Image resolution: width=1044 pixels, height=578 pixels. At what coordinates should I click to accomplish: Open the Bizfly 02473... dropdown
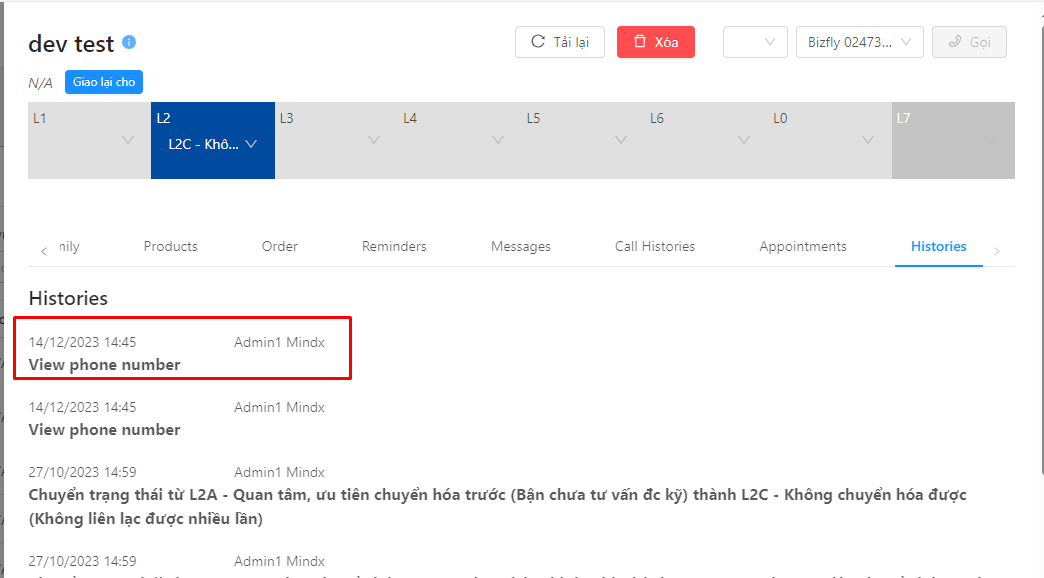pos(860,42)
